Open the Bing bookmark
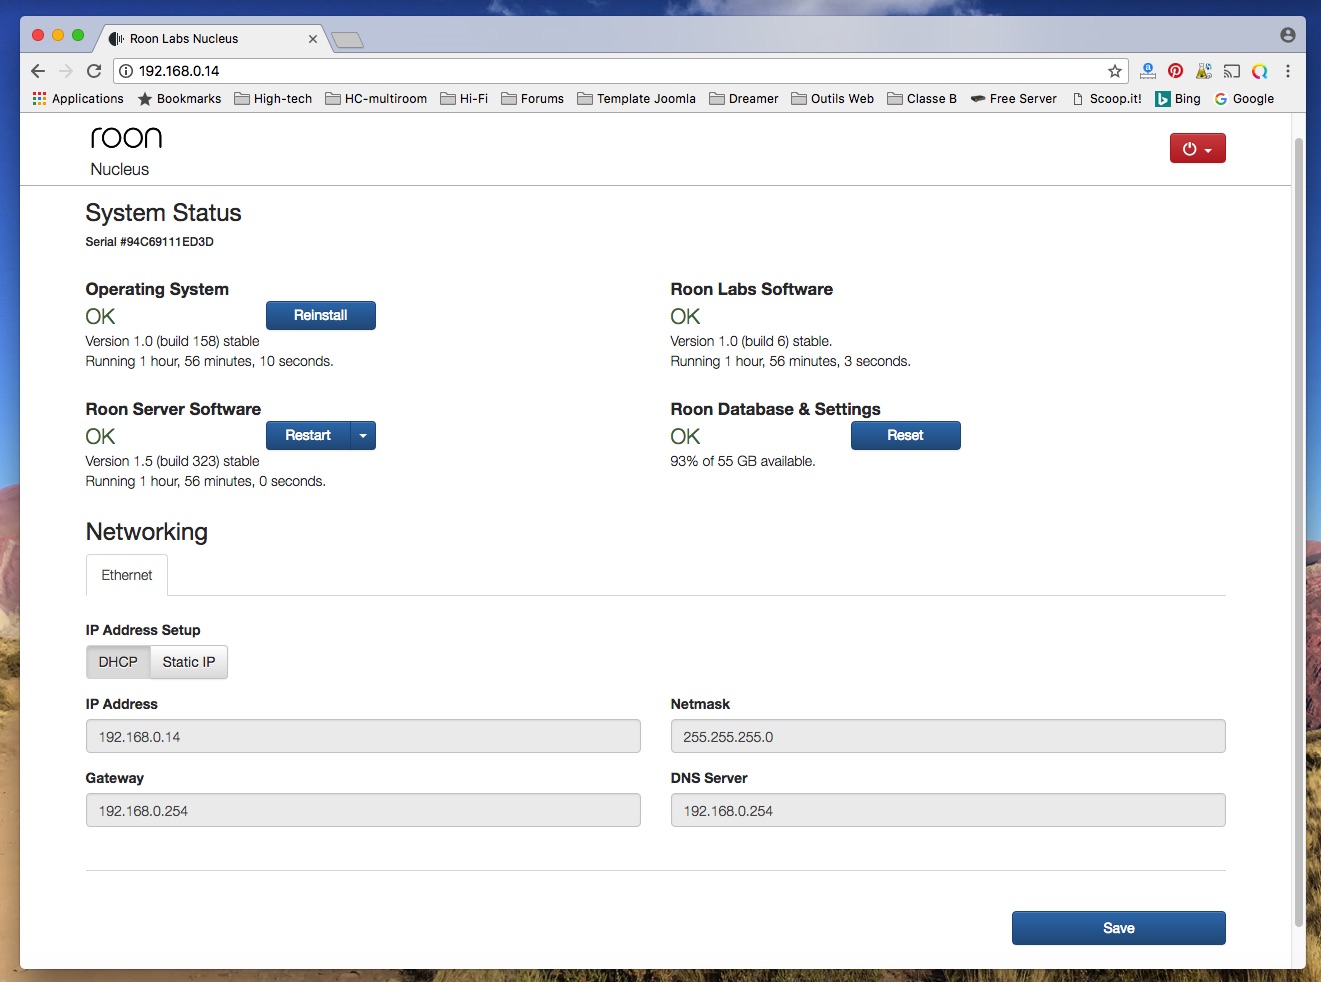Image resolution: width=1321 pixels, height=982 pixels. (x=1178, y=99)
